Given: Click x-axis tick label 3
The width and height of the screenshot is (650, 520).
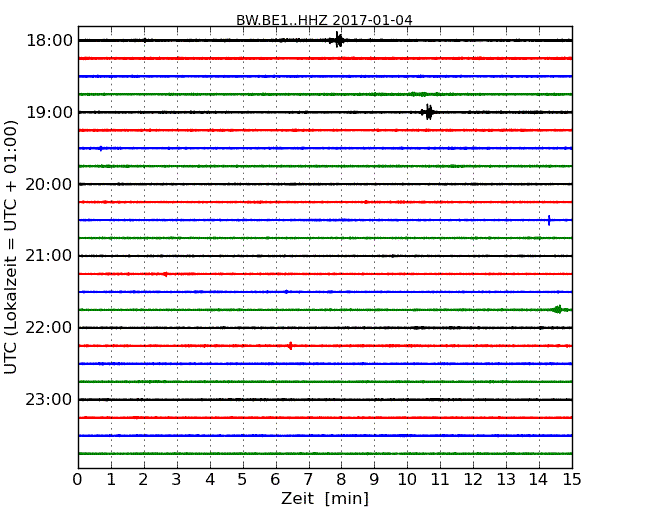Looking at the screenshot, I should (x=177, y=479).
